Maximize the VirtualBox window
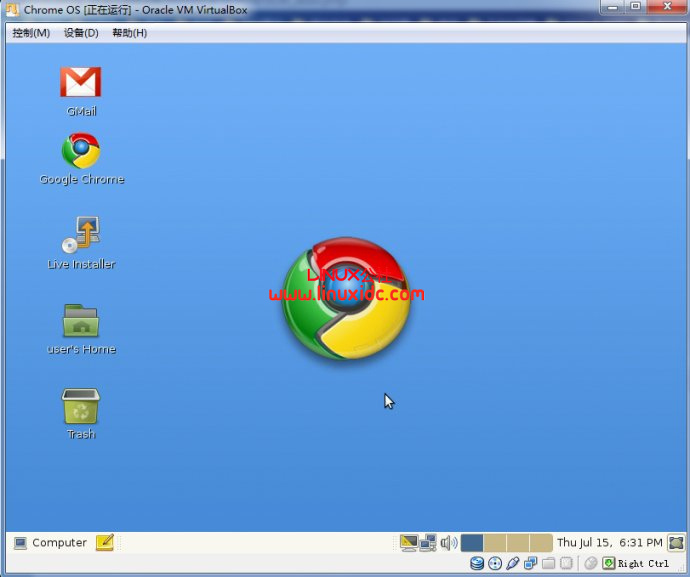This screenshot has width=690, height=577. click(635, 7)
